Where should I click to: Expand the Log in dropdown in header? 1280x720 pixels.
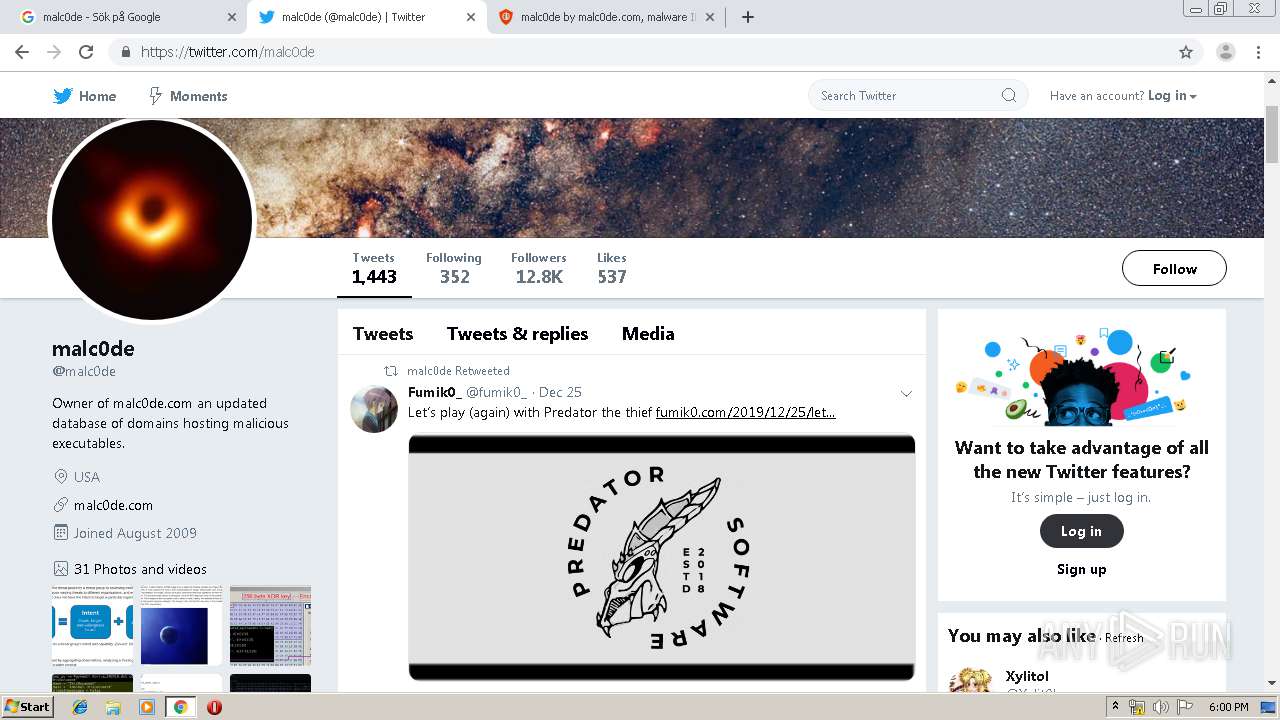(1172, 96)
